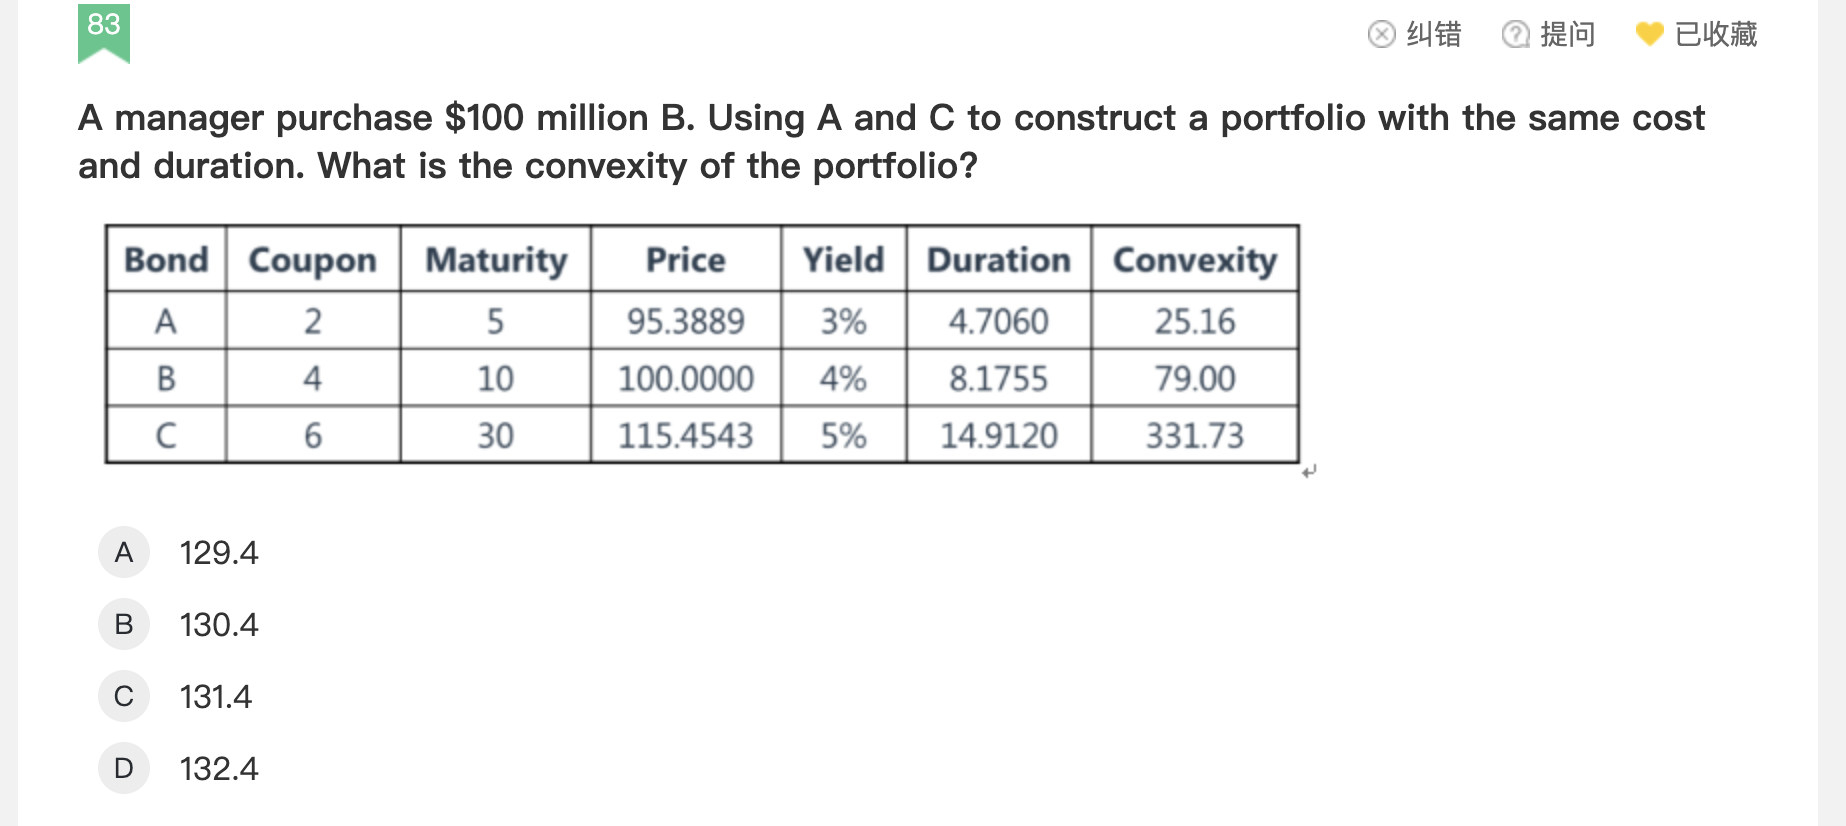
Task: Click the Price cell showing 115.4543
Action: tap(685, 436)
